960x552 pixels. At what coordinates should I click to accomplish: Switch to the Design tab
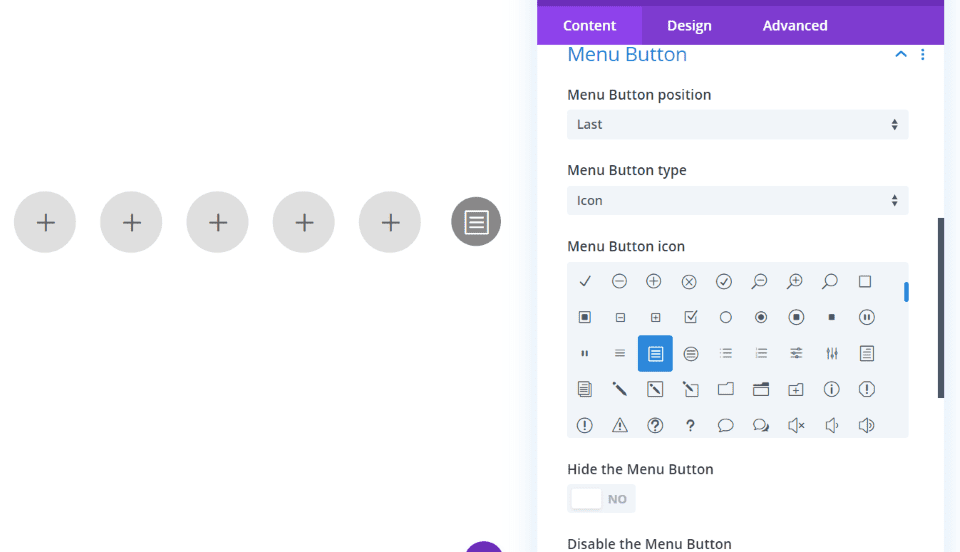coord(689,25)
